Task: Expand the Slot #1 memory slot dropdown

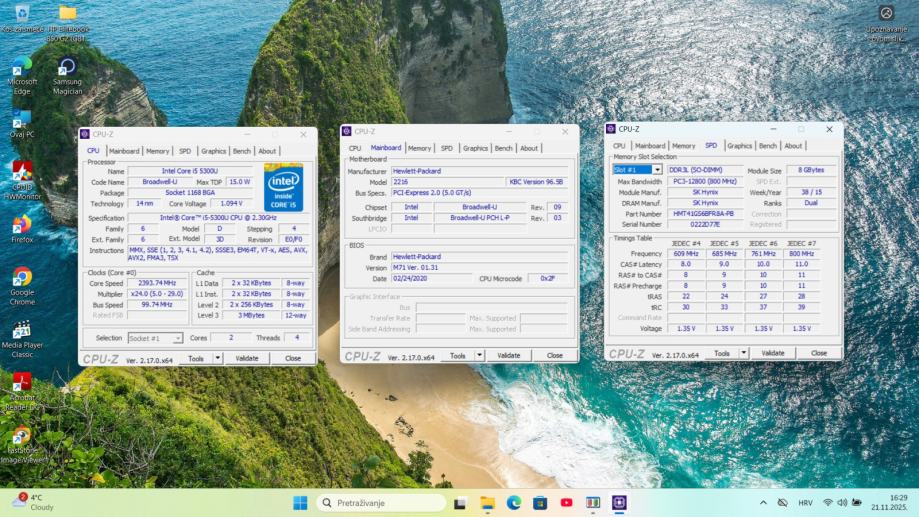Action: (656, 170)
